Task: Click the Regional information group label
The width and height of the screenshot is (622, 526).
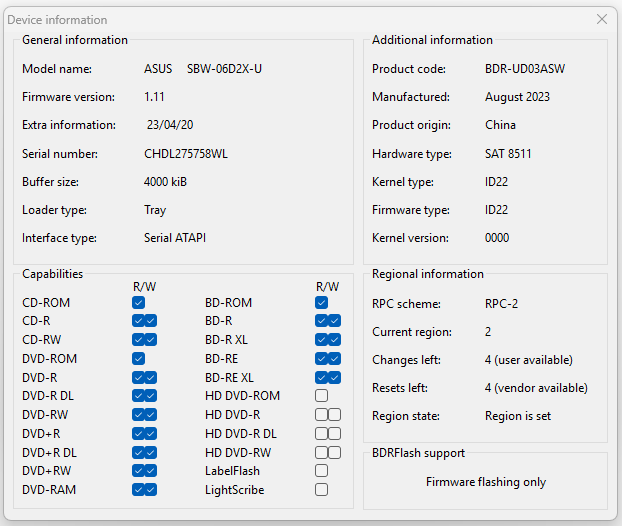Action: (x=428, y=274)
